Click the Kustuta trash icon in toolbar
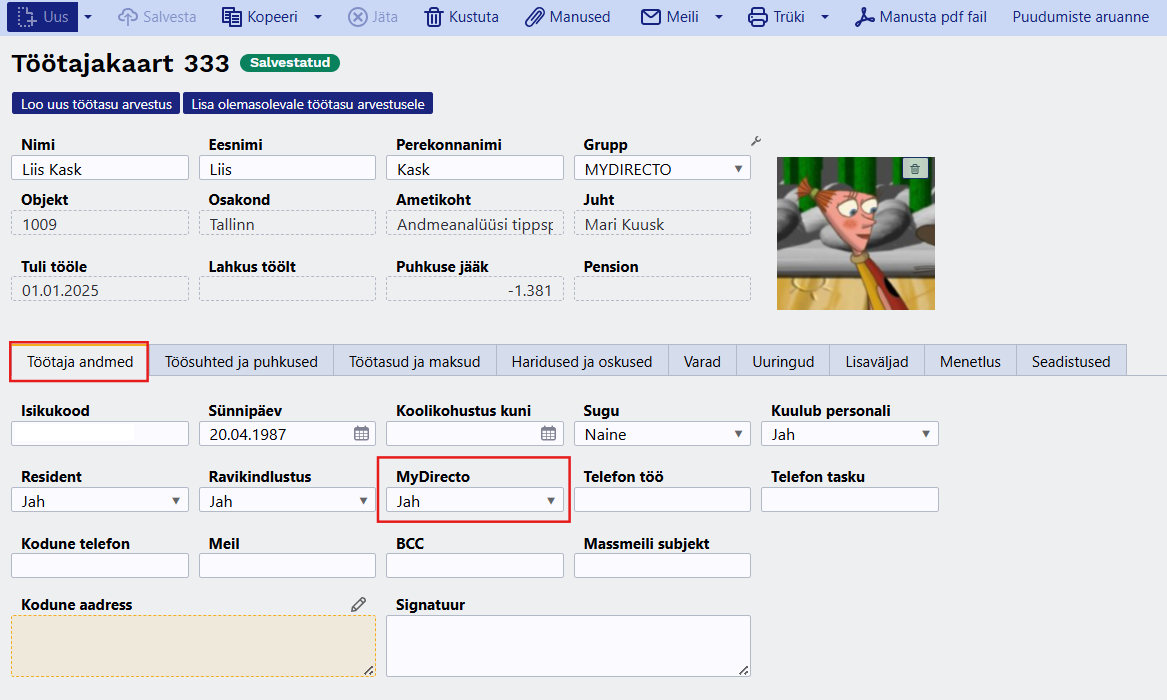 point(434,17)
